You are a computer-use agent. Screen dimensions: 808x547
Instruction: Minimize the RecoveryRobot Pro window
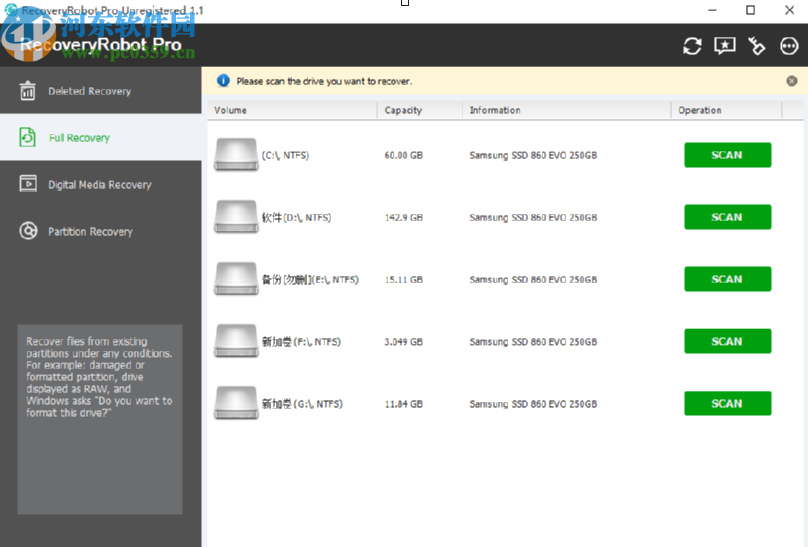click(x=712, y=10)
